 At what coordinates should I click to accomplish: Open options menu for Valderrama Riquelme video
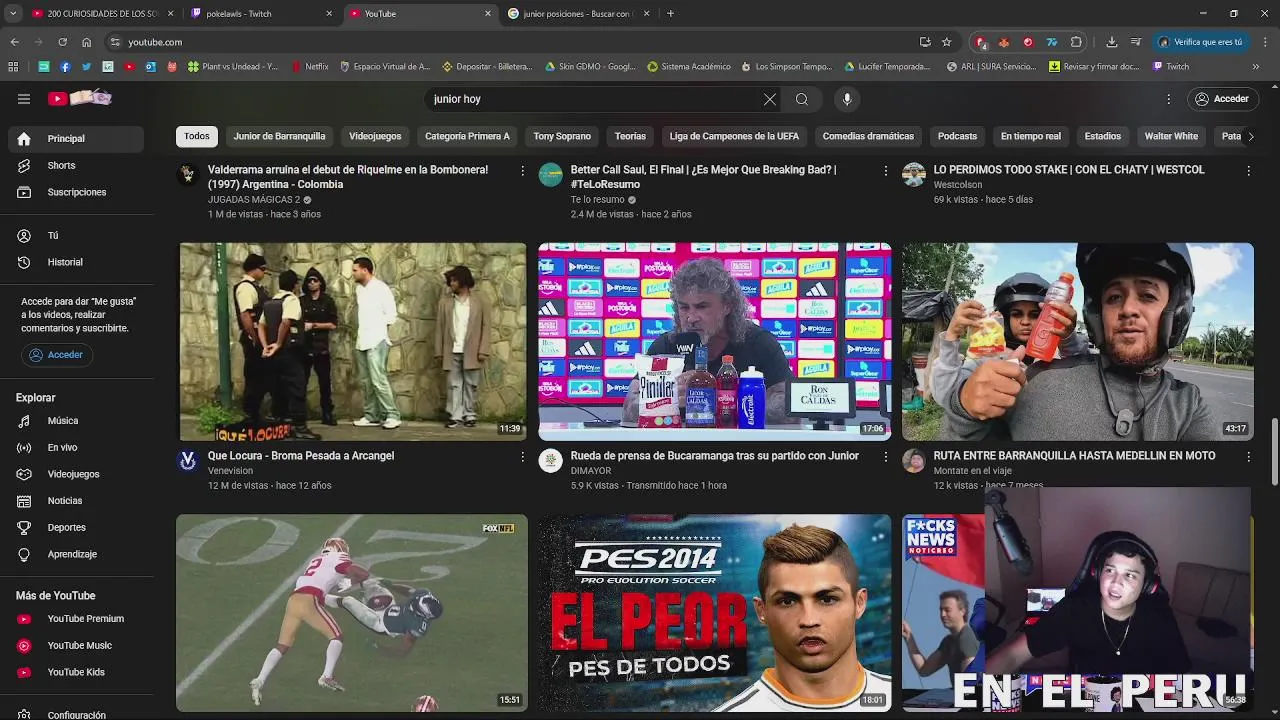tap(522, 171)
